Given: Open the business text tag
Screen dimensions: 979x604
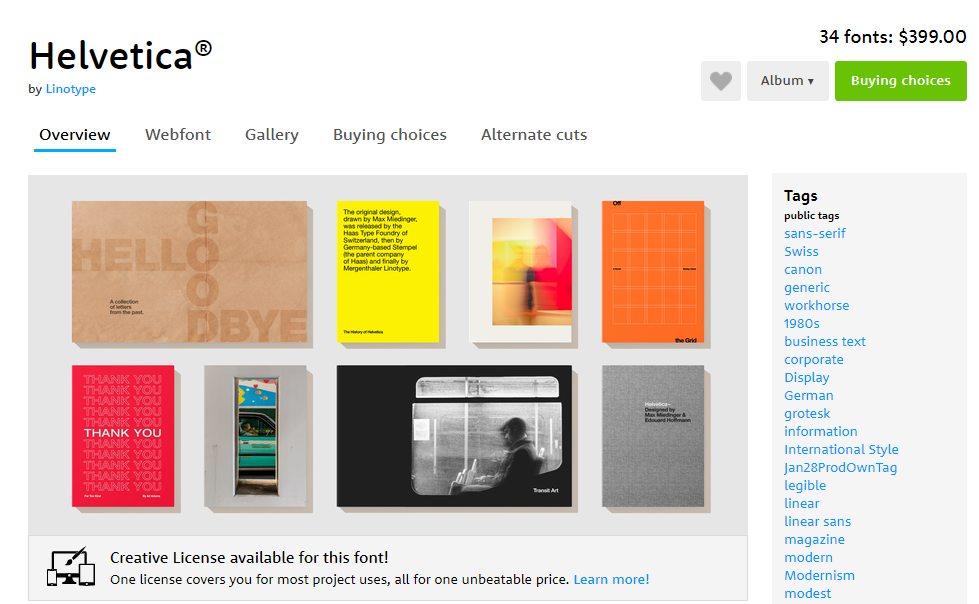Looking at the screenshot, I should 825,342.
